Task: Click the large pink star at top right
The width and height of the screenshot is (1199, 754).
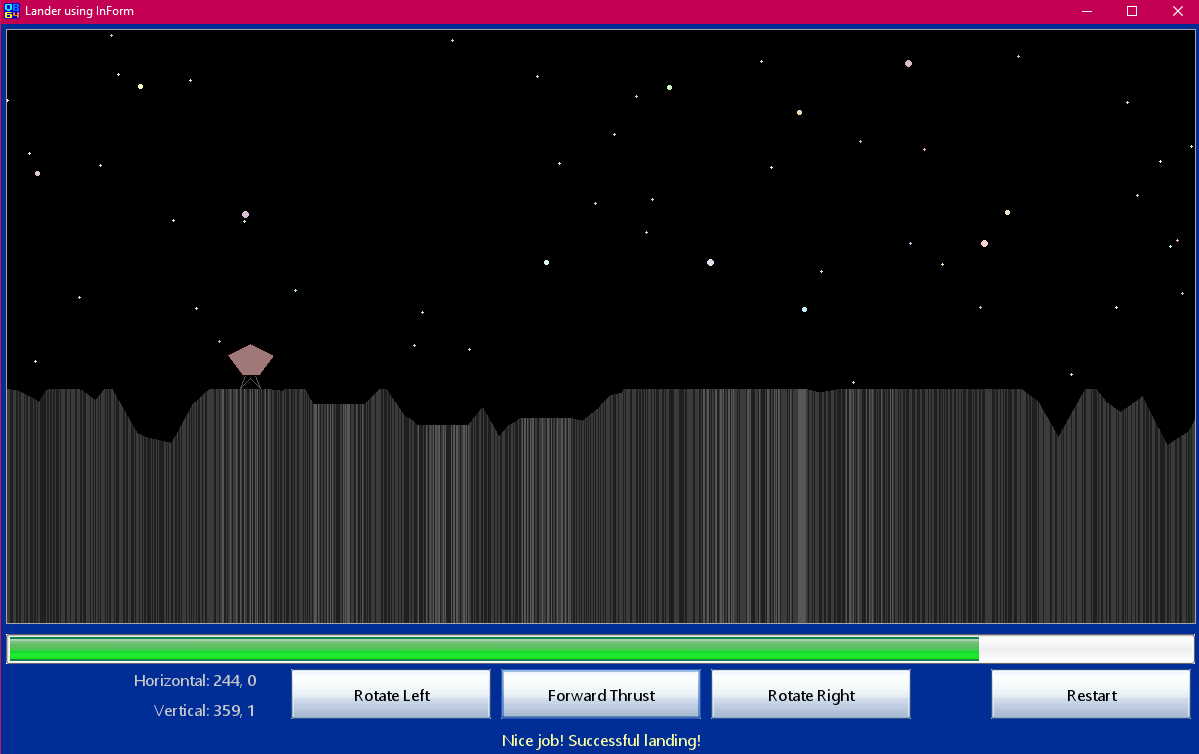Action: pyautogui.click(x=908, y=63)
